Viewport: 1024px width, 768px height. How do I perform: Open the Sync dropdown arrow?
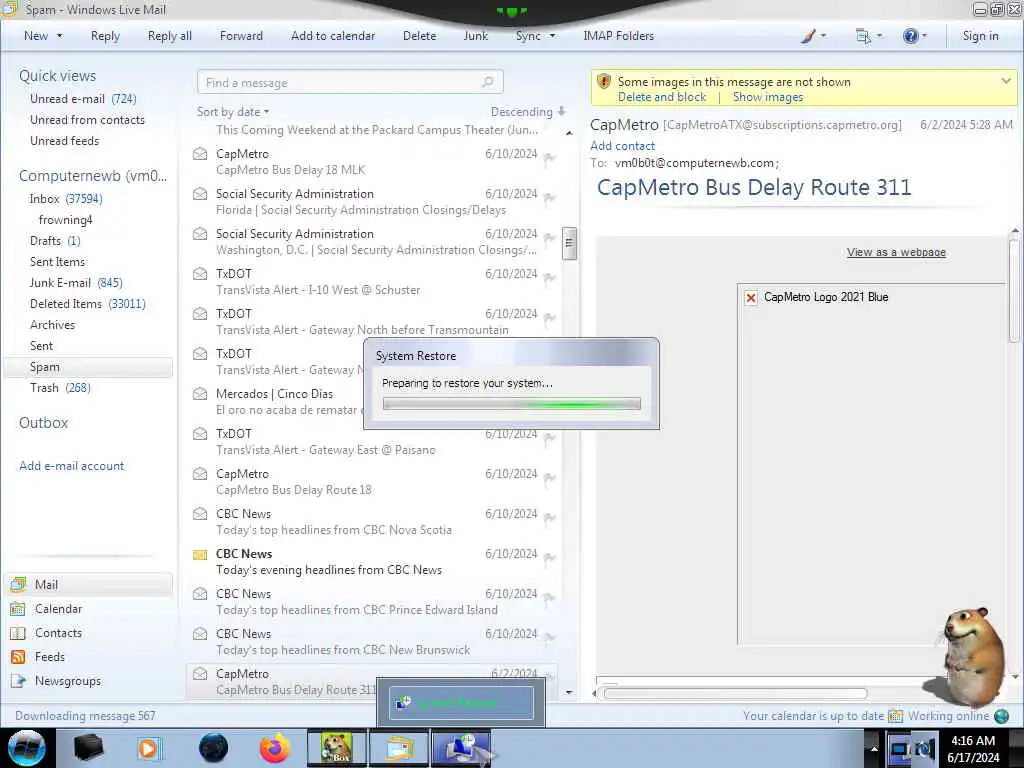pyautogui.click(x=552, y=36)
